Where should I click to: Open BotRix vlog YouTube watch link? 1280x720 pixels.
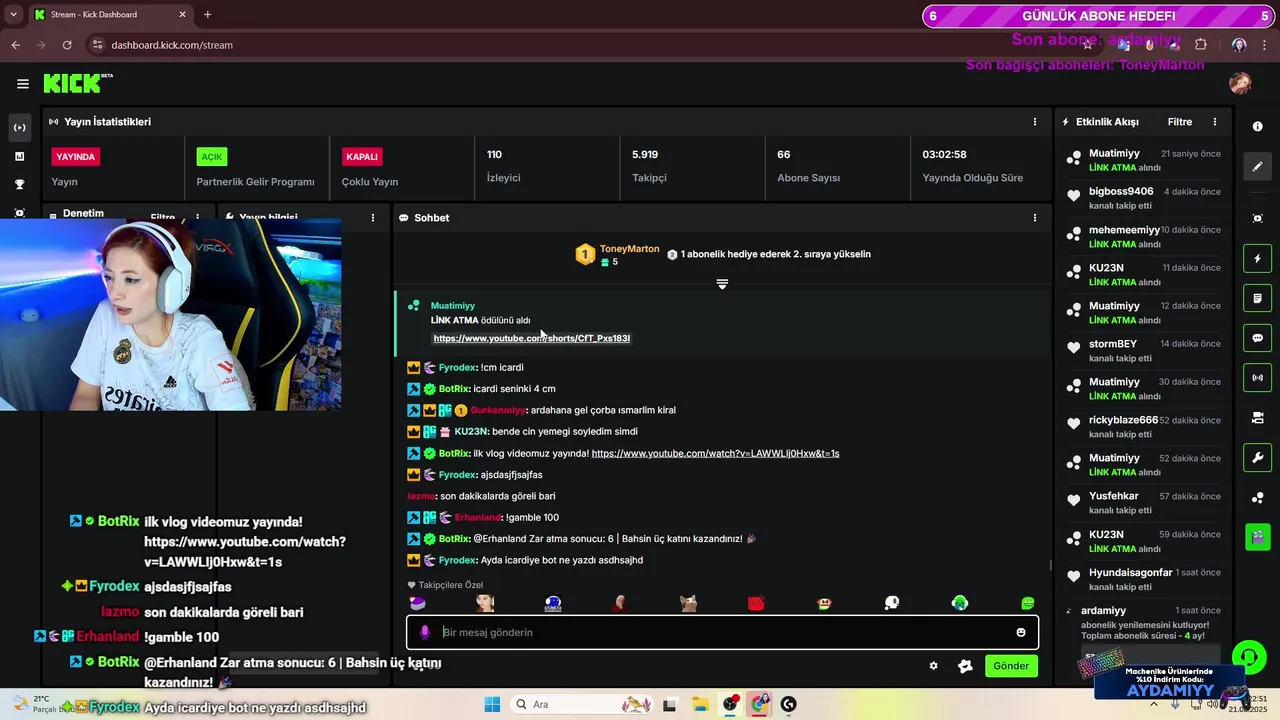tap(715, 453)
